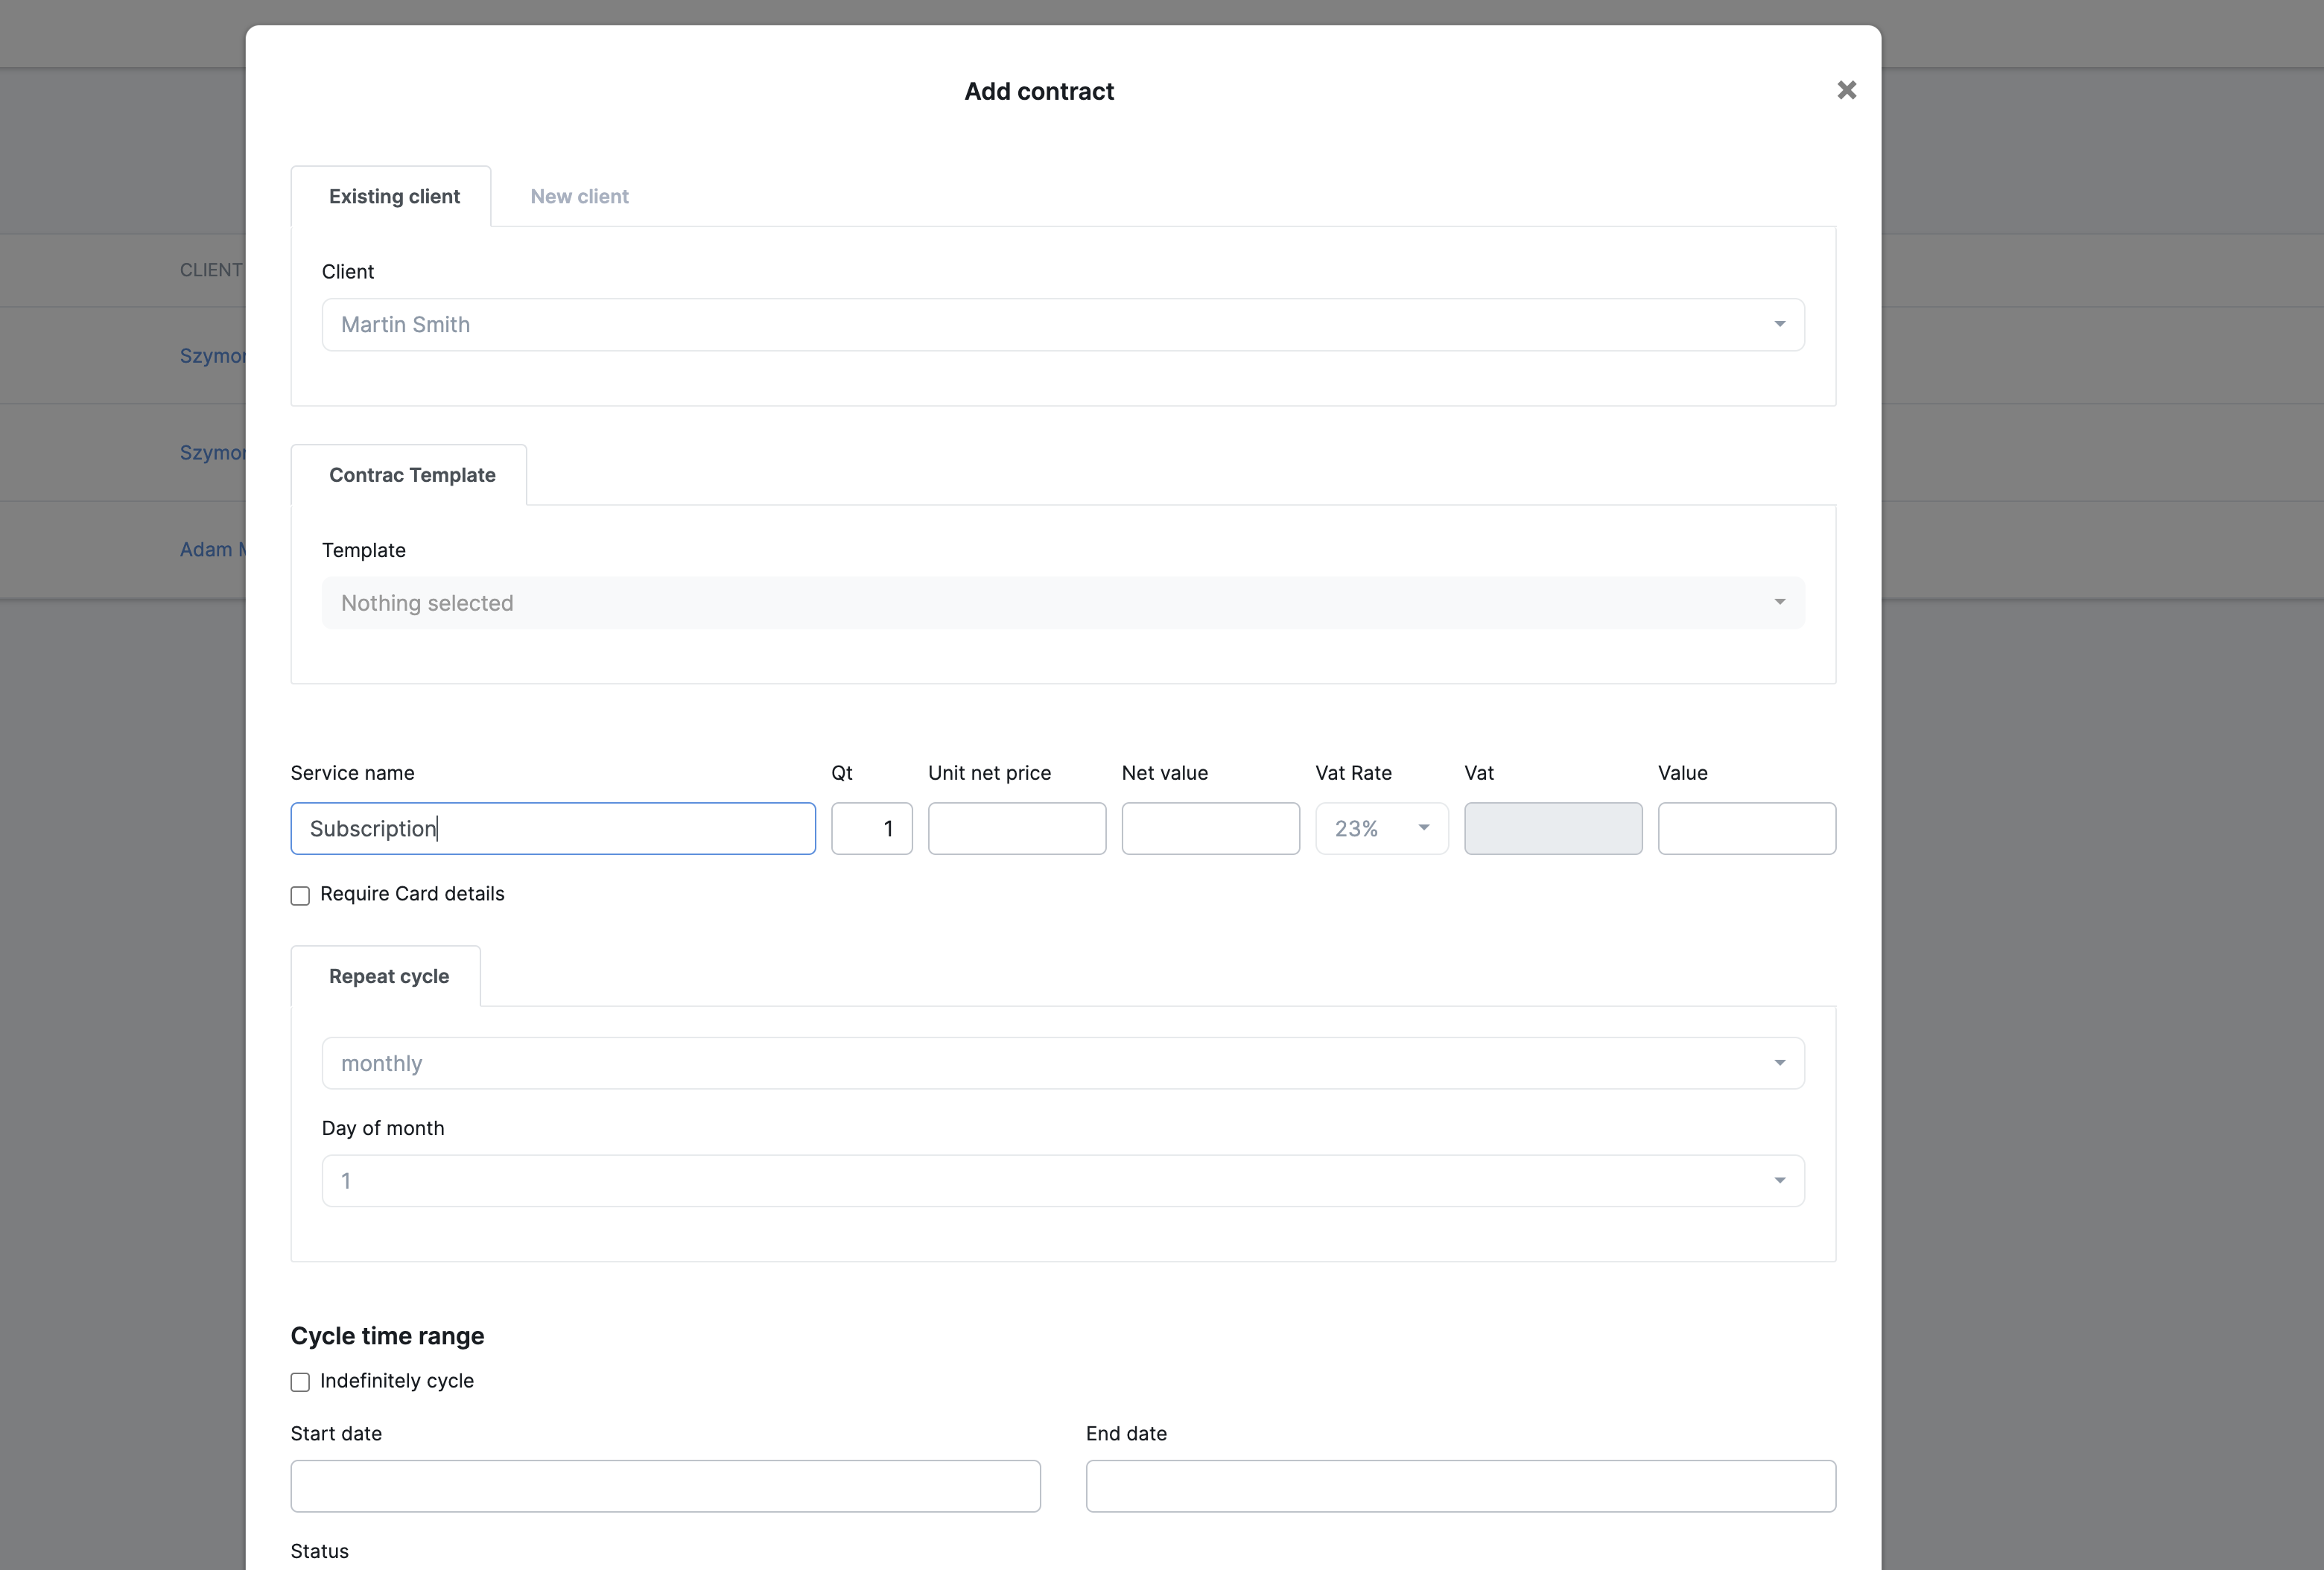Select the Repeat cycle tab
This screenshot has height=1570, width=2324.
click(x=388, y=976)
